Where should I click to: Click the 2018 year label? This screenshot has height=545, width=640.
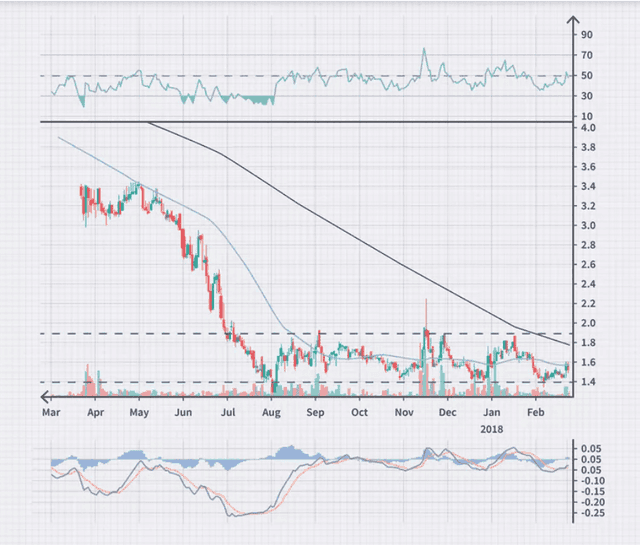point(492,429)
